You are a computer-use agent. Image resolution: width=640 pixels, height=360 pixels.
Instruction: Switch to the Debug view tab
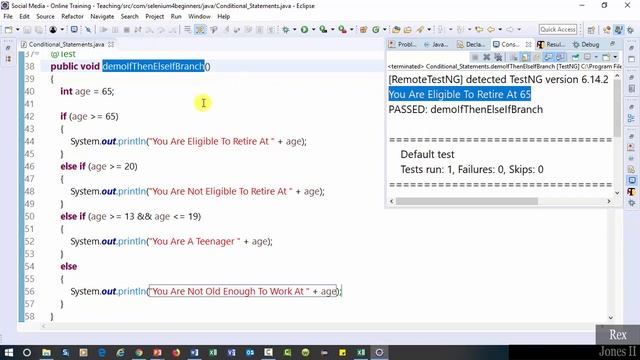[x=586, y=44]
